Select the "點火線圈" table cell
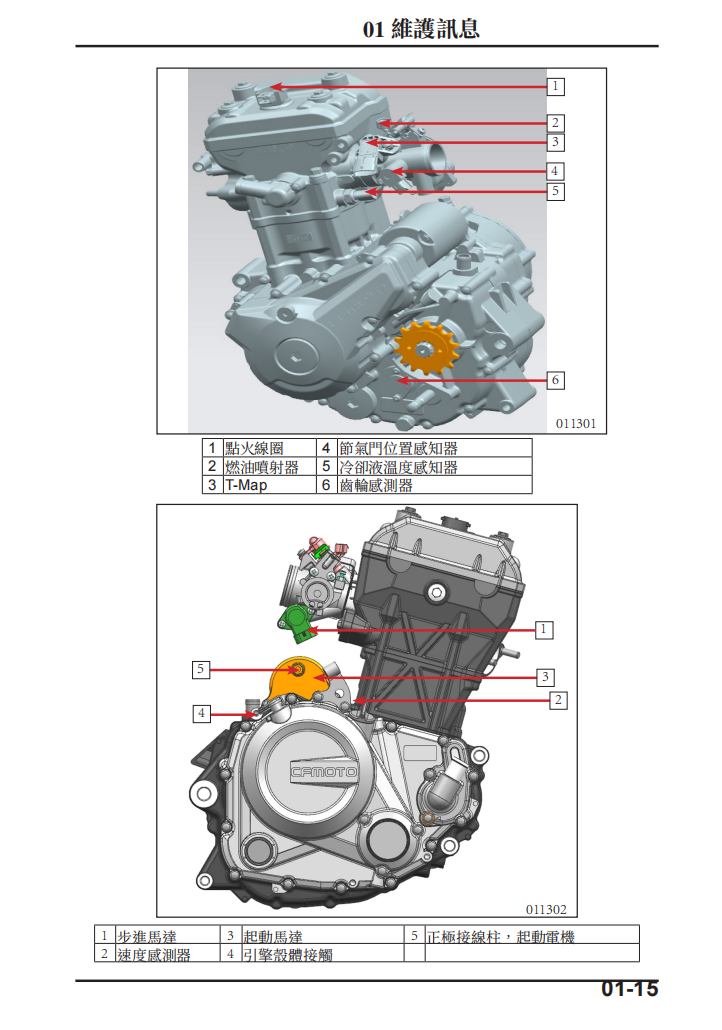Viewport: 722px width, 1030px height. [x=269, y=448]
